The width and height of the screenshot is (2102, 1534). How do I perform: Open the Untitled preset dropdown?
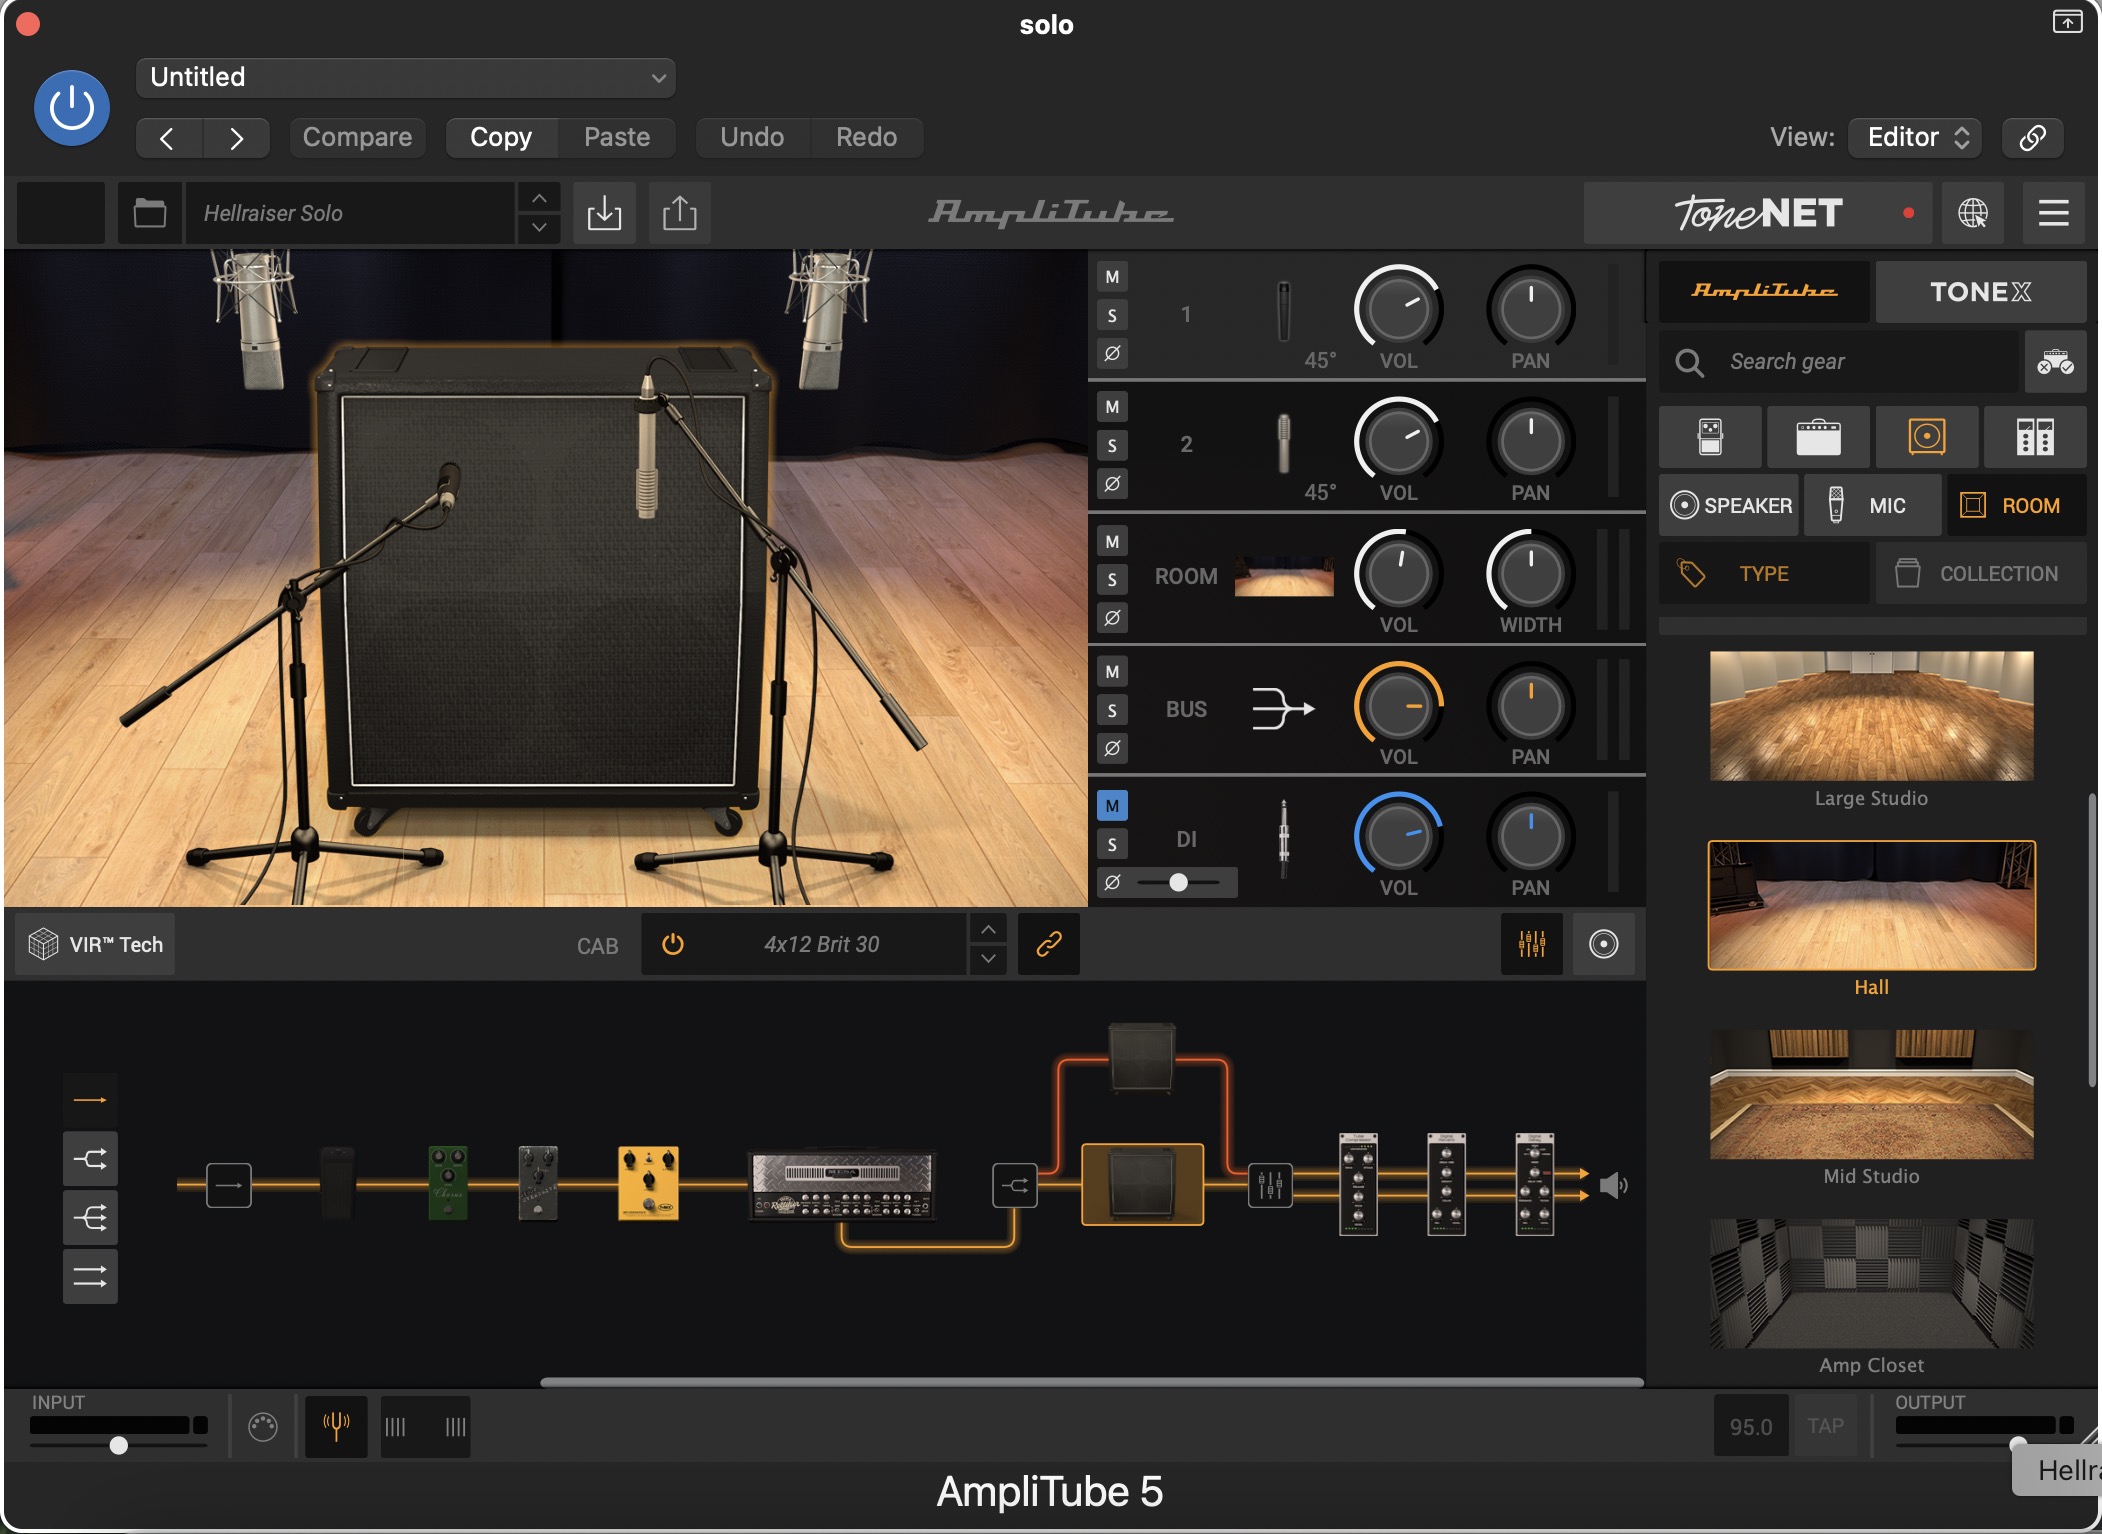pyautogui.click(x=405, y=78)
